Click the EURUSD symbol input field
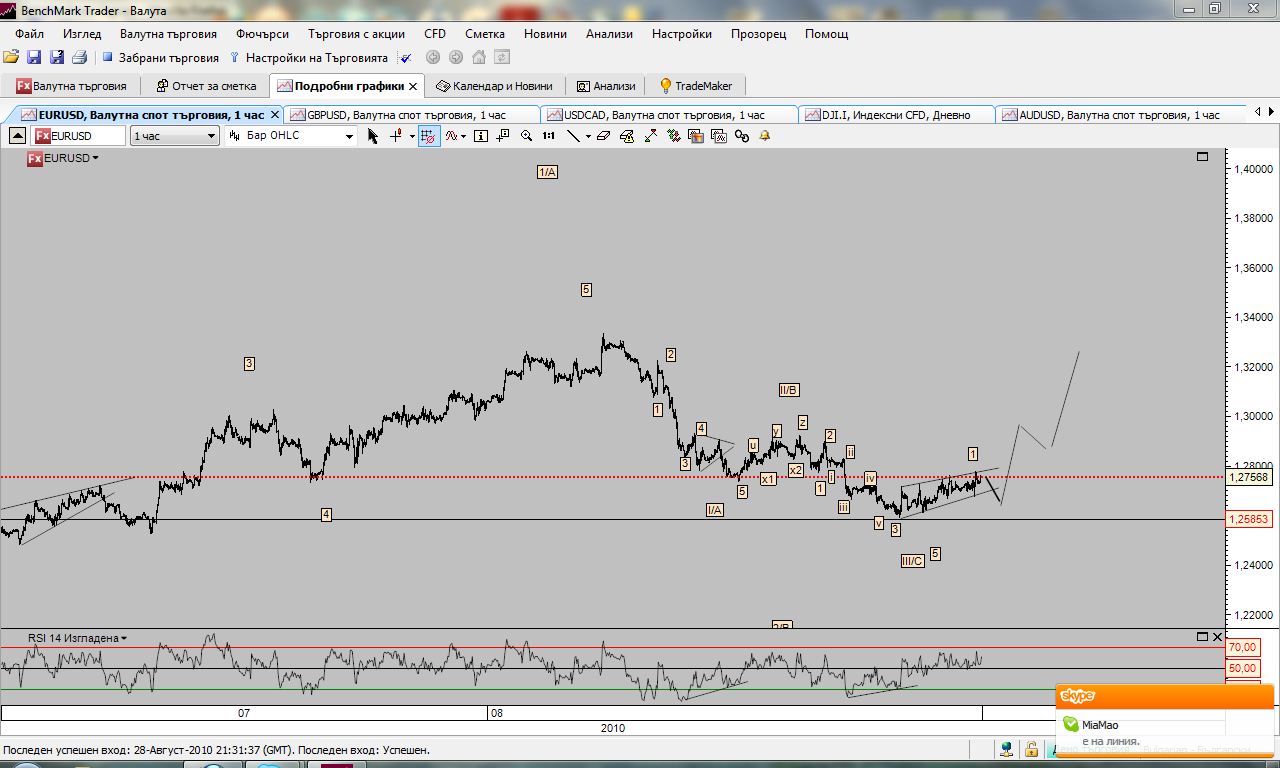Screen dimensions: 1280x768 (80, 136)
